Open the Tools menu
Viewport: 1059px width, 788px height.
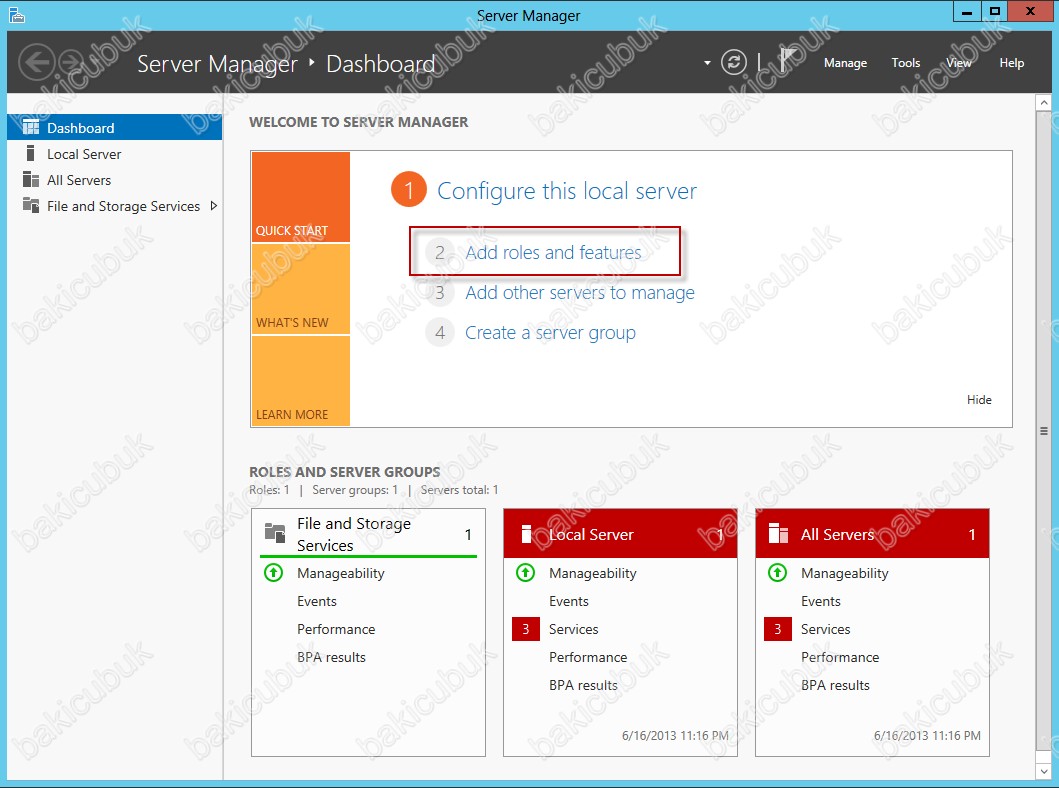[x=906, y=63]
